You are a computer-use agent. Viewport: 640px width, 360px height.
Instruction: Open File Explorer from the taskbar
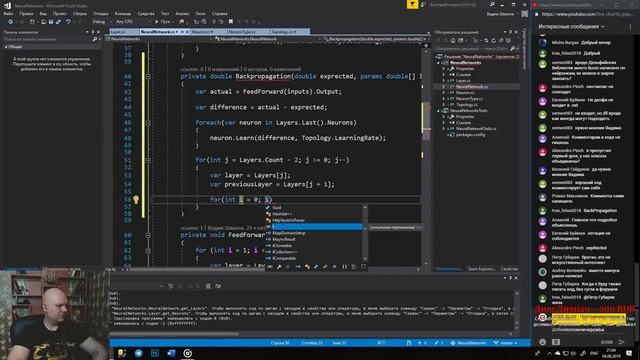click(x=122, y=353)
